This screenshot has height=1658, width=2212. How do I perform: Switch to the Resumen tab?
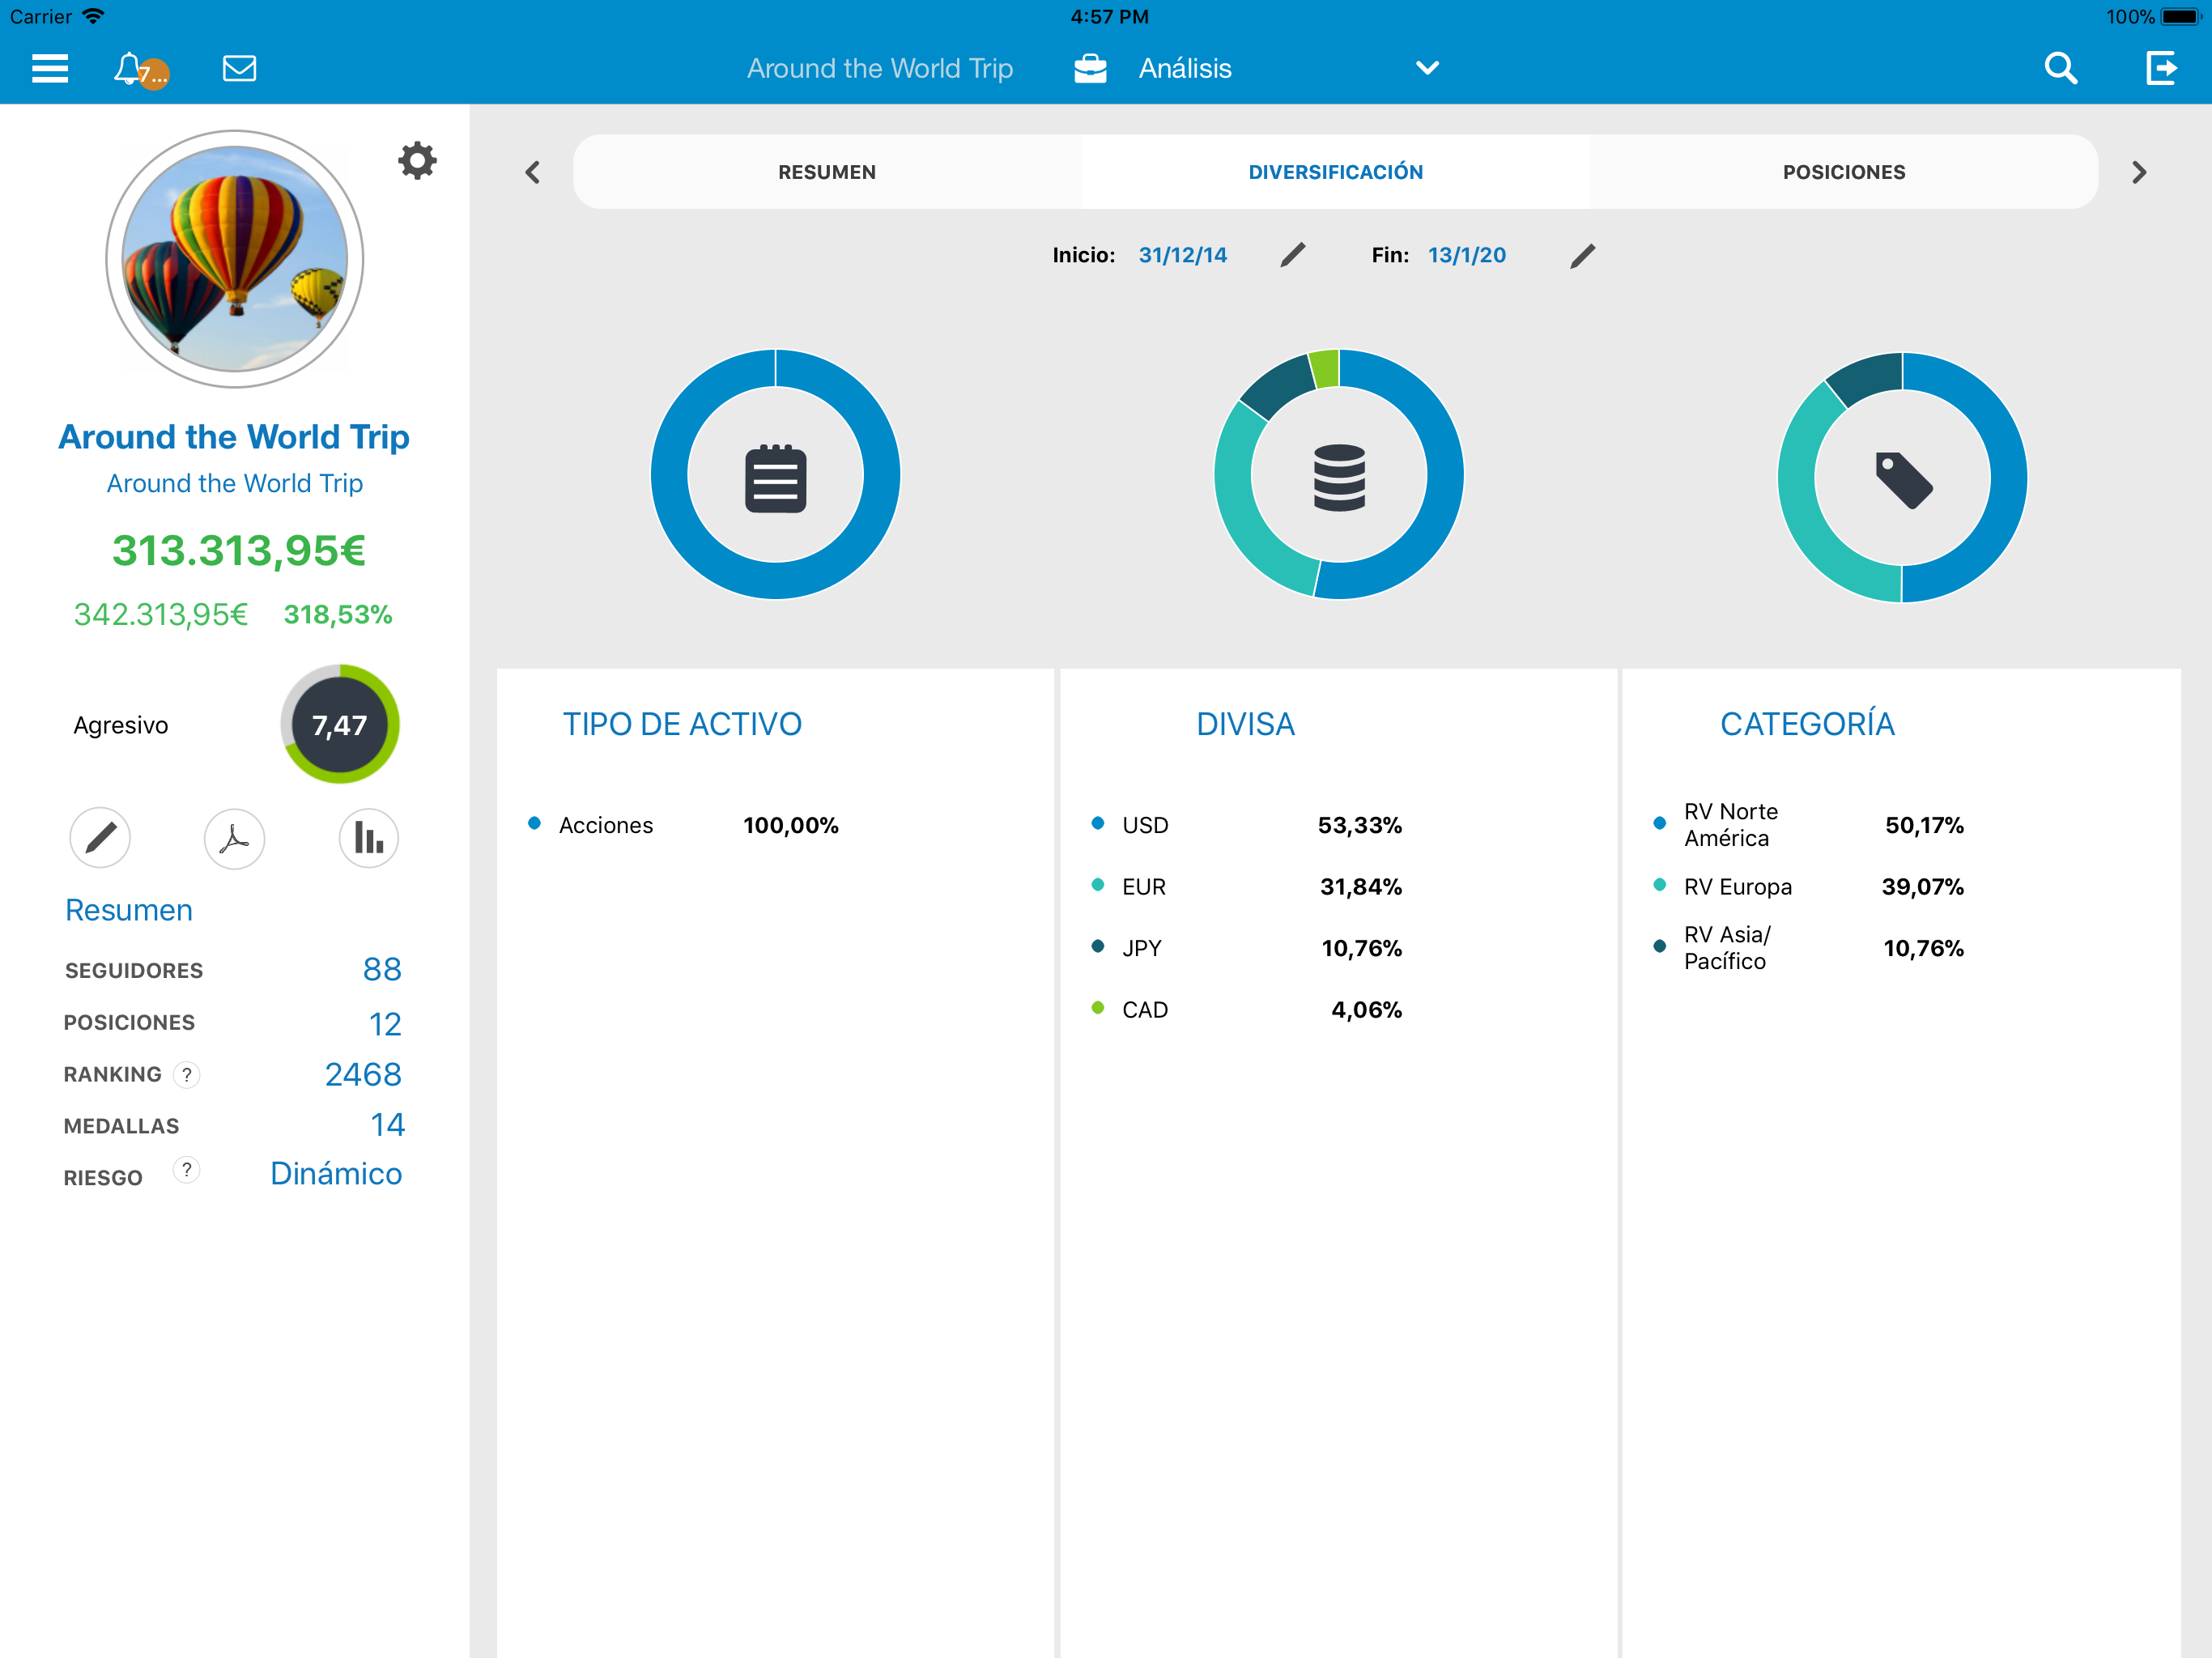pyautogui.click(x=826, y=172)
